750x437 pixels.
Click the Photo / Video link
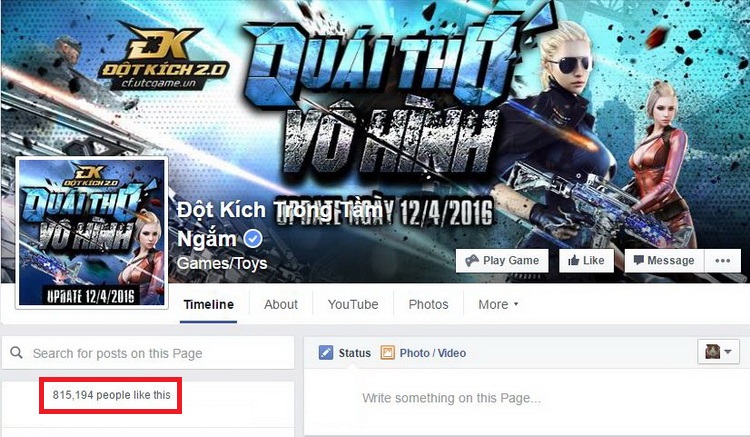(432, 353)
